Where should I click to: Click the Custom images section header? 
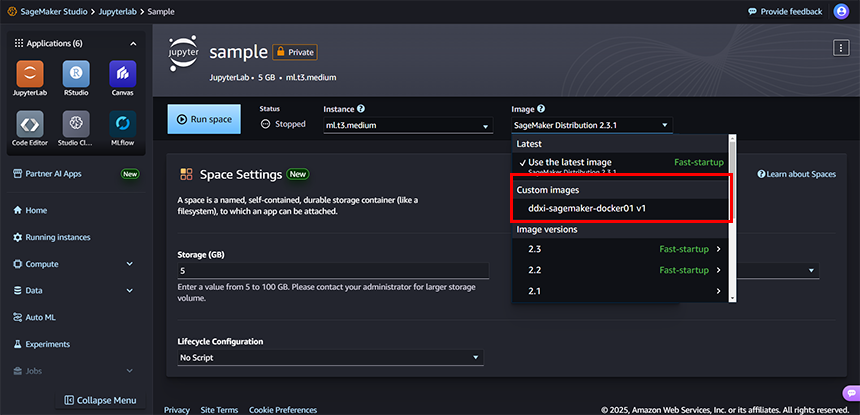click(620, 190)
